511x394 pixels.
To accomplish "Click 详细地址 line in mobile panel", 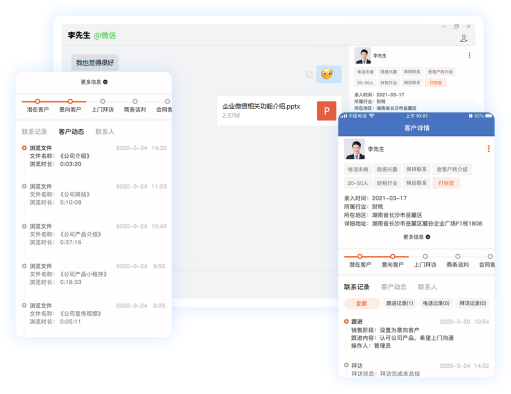I will [x=413, y=223].
